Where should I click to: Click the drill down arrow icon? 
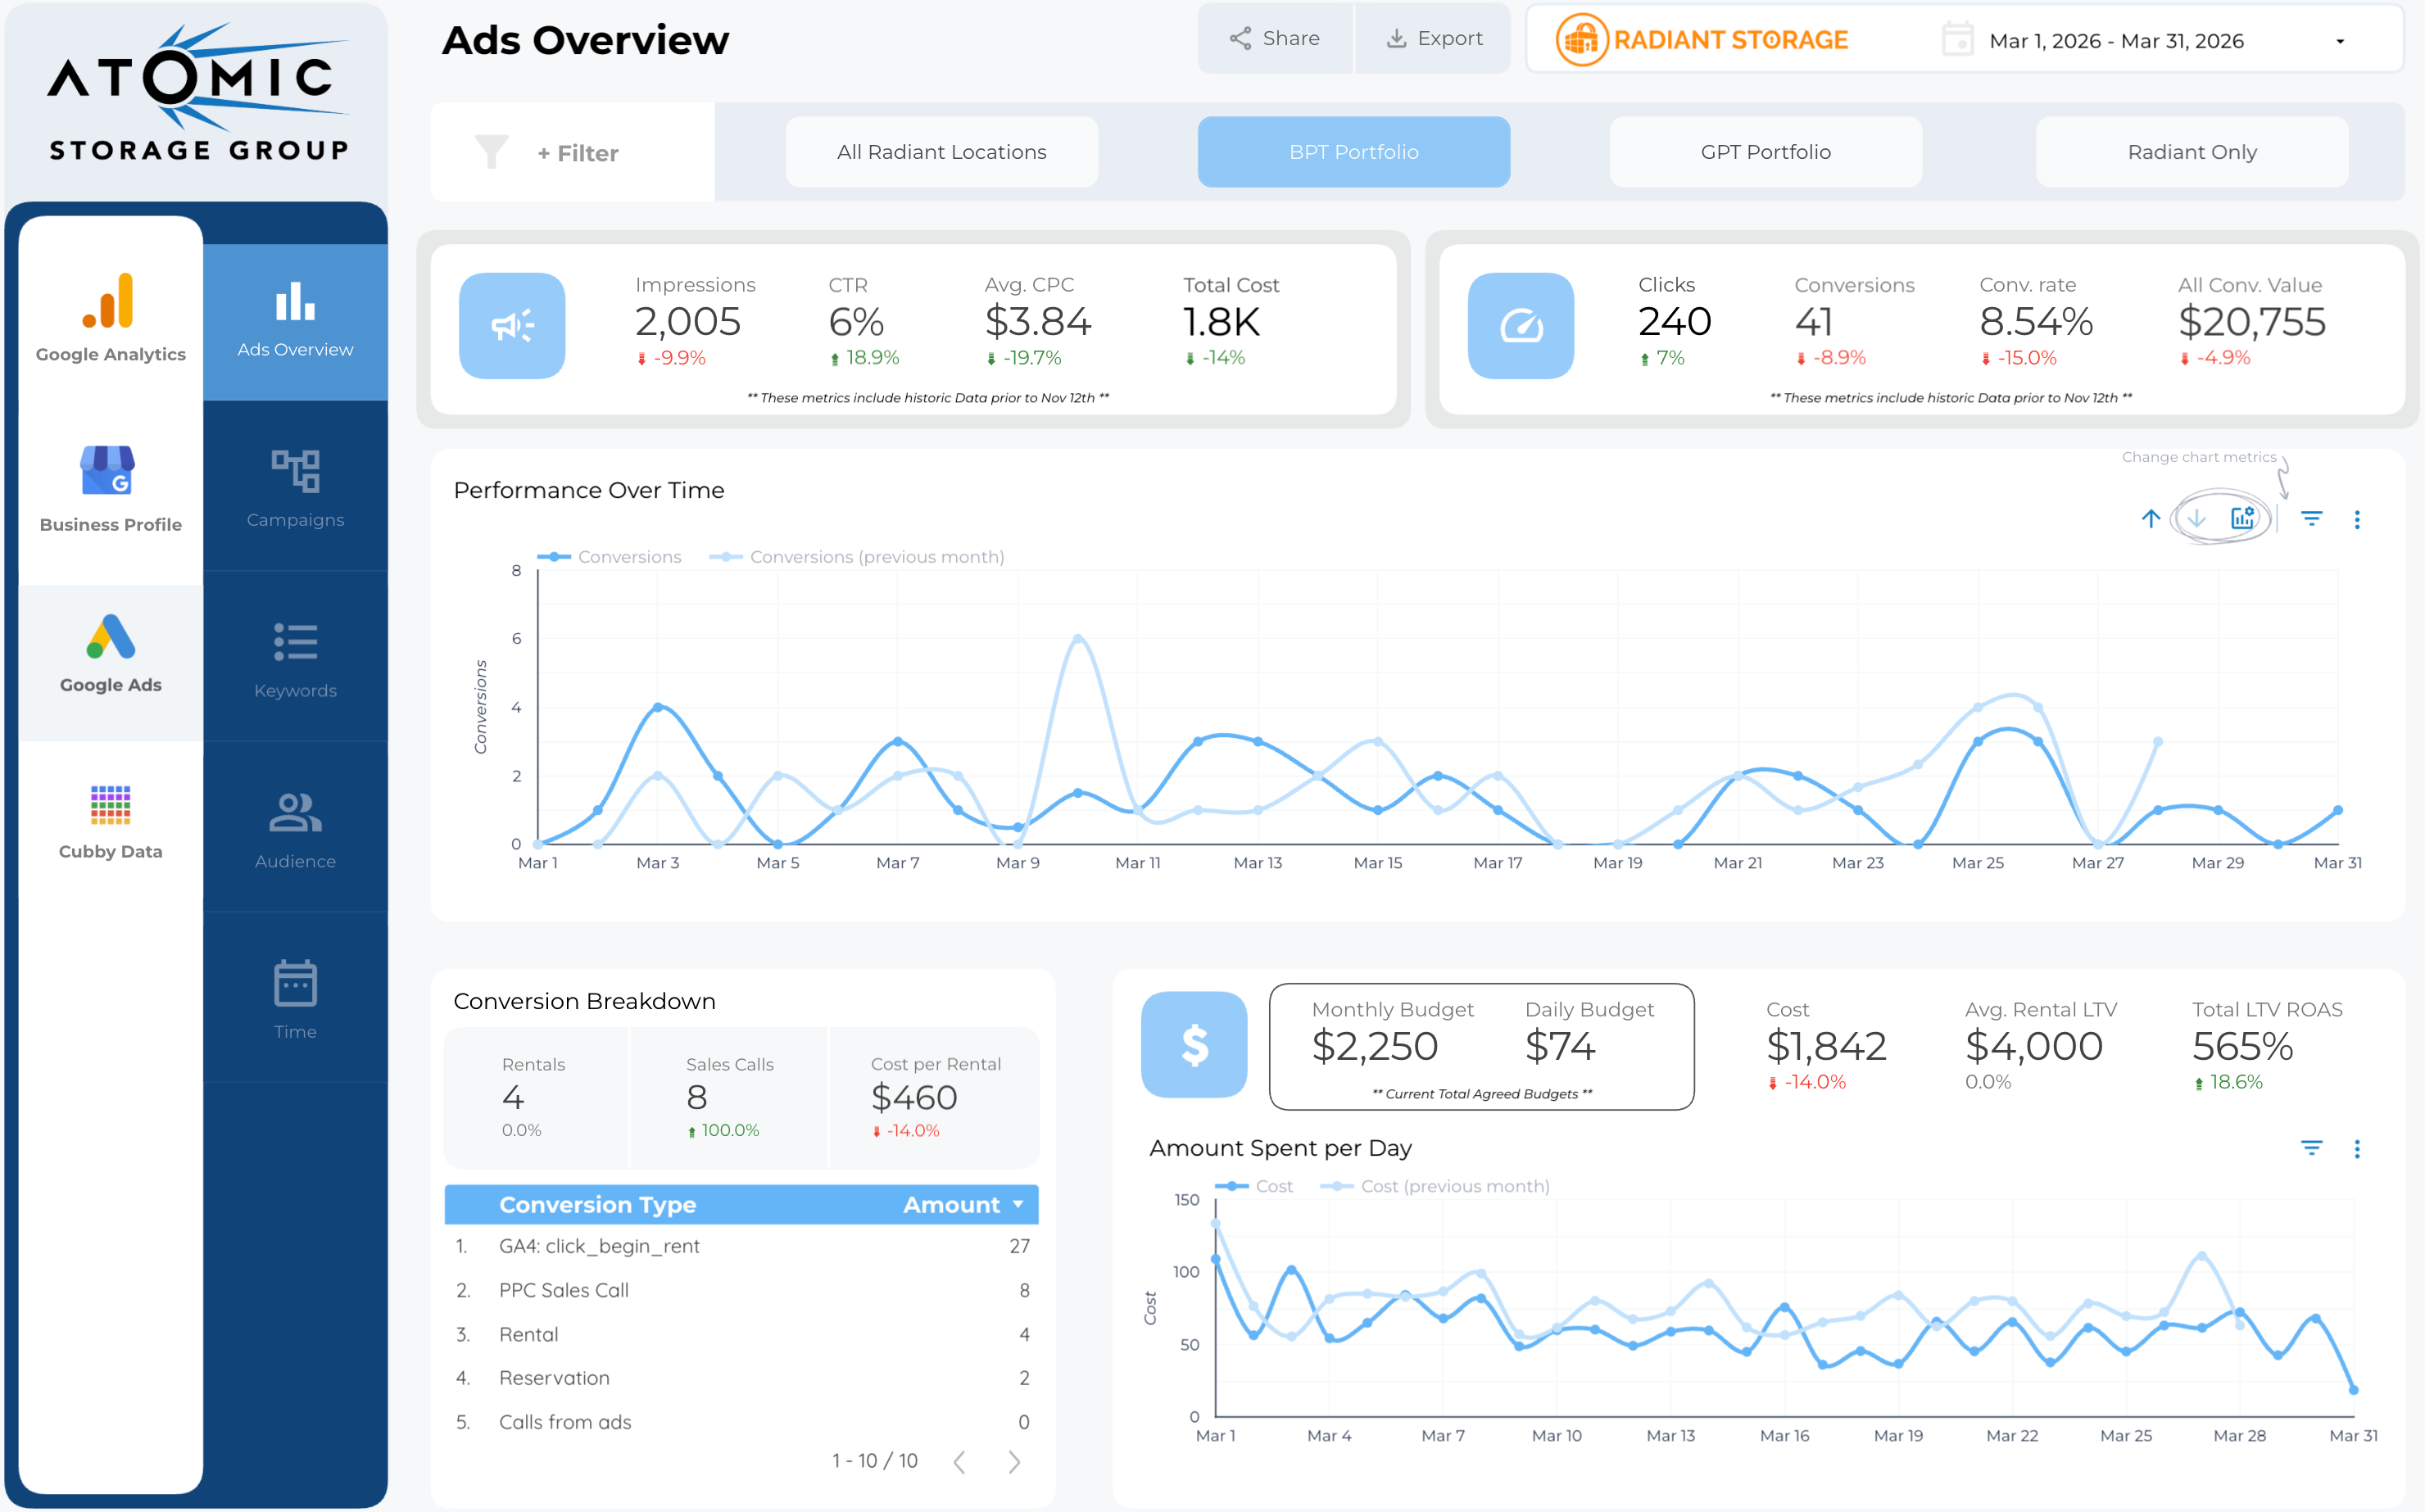[2196, 518]
